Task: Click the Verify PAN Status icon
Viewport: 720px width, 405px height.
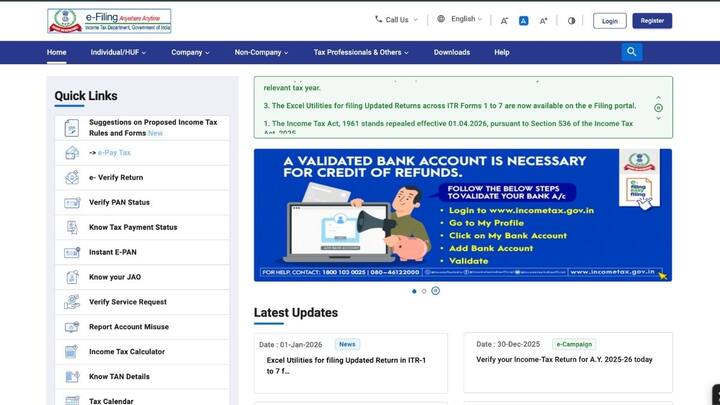Action: (x=72, y=202)
